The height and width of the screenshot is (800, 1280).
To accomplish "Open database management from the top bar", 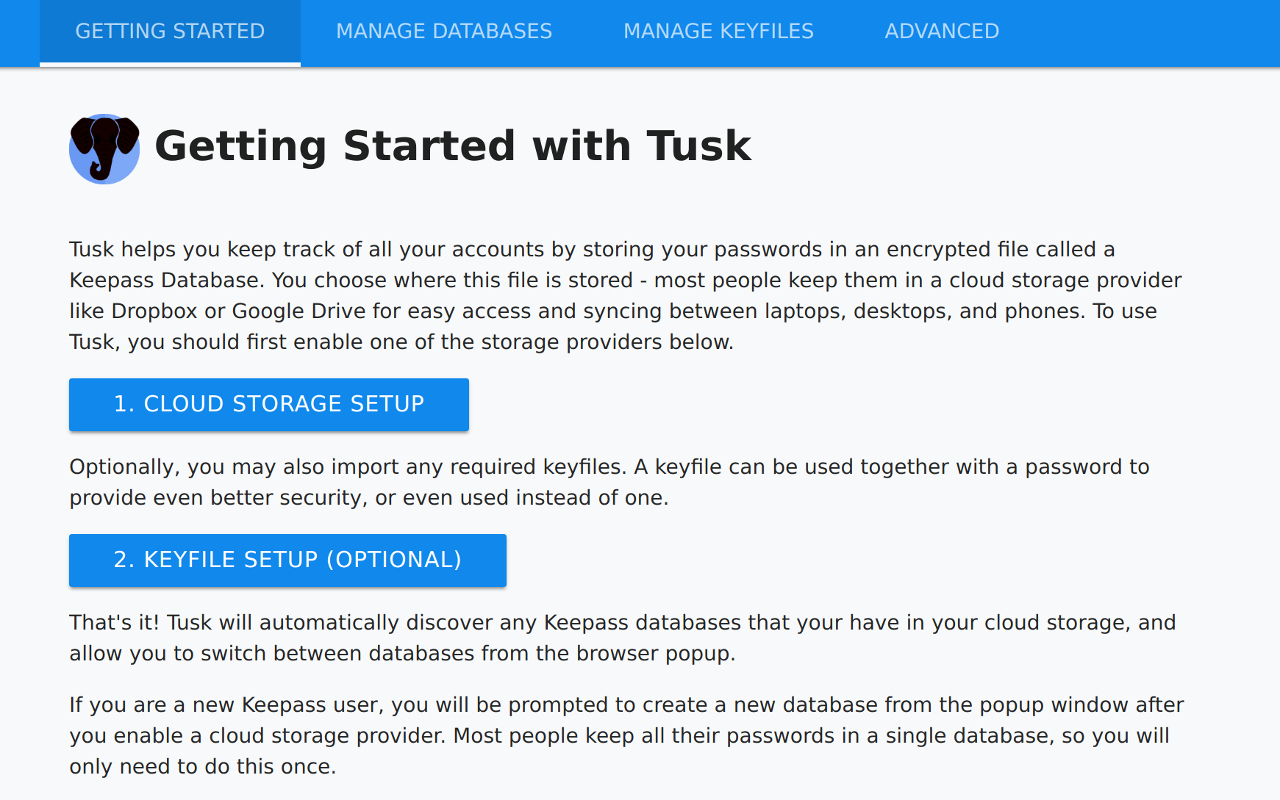I will [444, 31].
